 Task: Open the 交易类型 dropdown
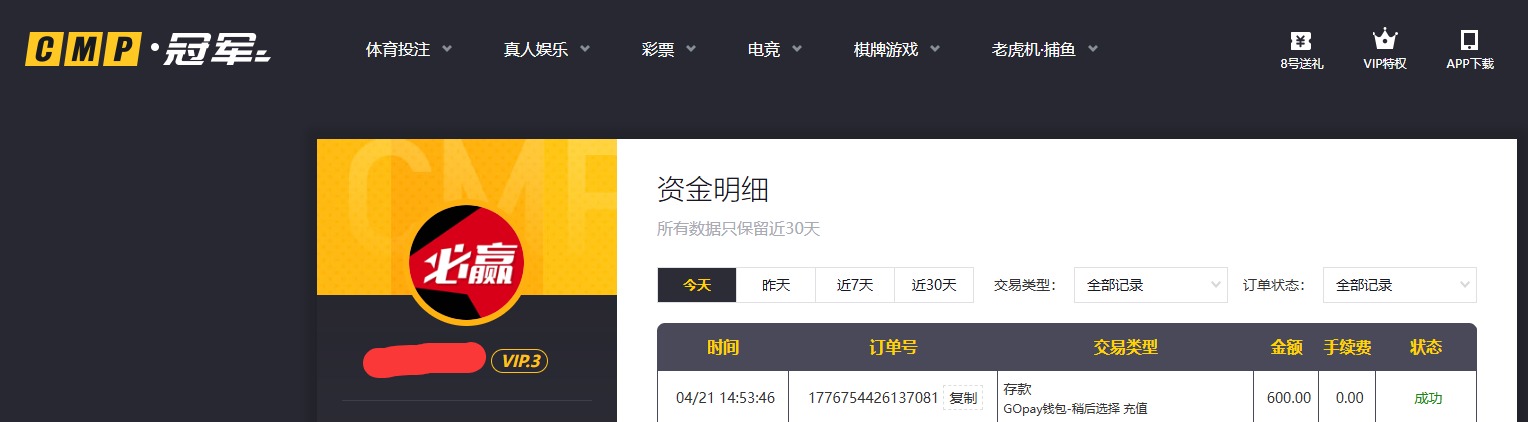click(1151, 285)
